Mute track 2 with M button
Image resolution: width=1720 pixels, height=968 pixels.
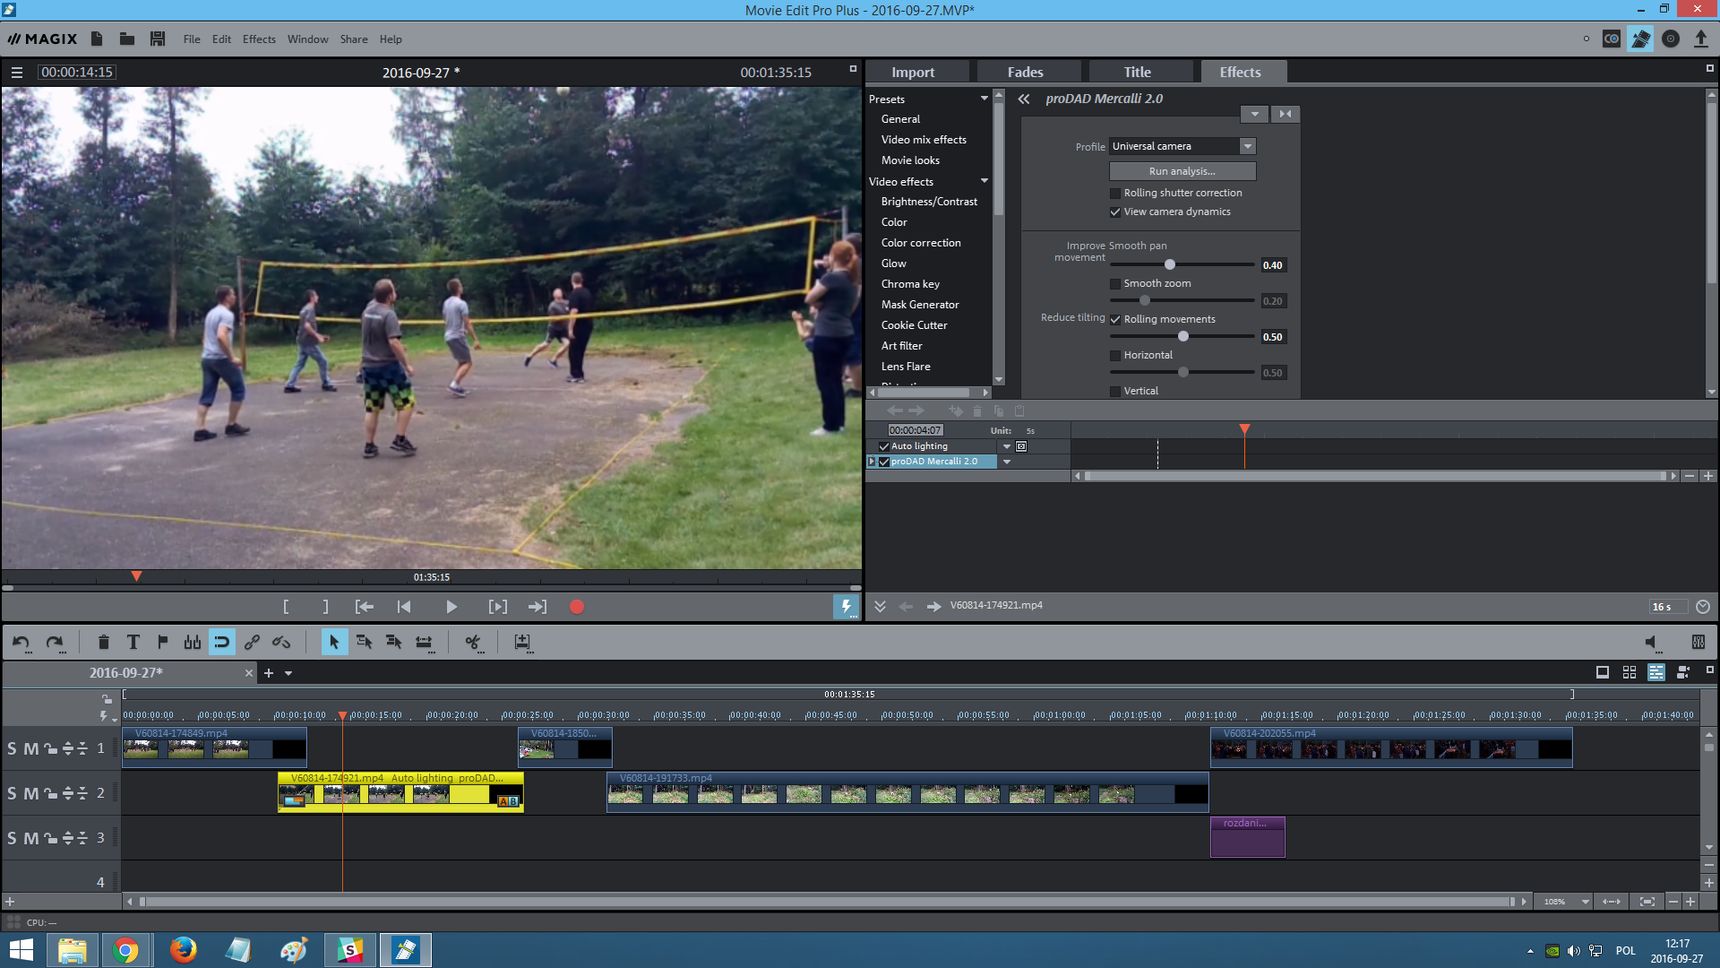(x=31, y=793)
